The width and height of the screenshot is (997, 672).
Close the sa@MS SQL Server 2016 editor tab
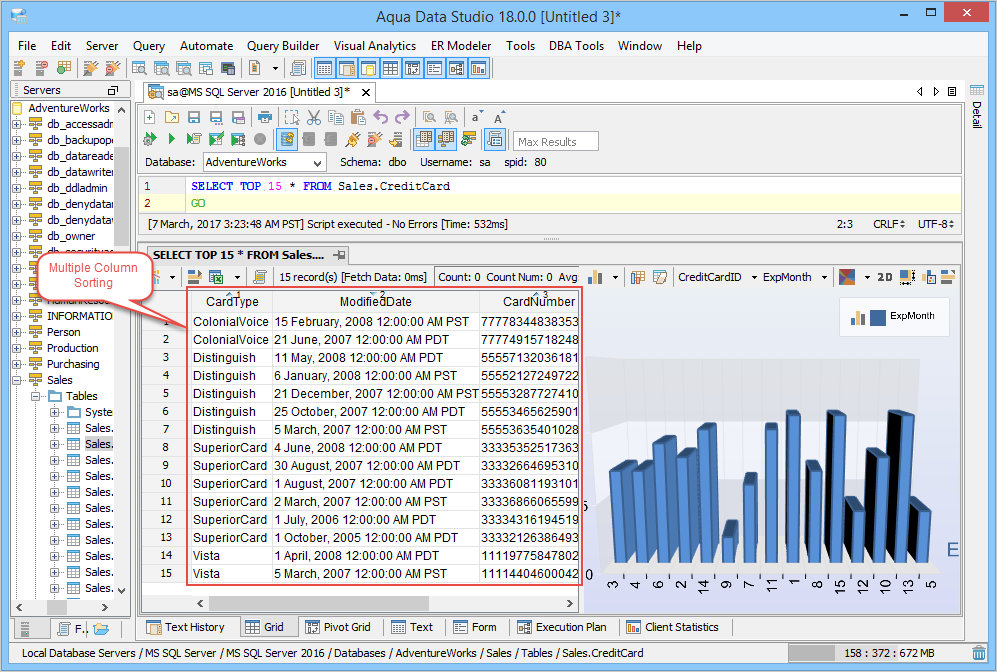pyautogui.click(x=366, y=92)
